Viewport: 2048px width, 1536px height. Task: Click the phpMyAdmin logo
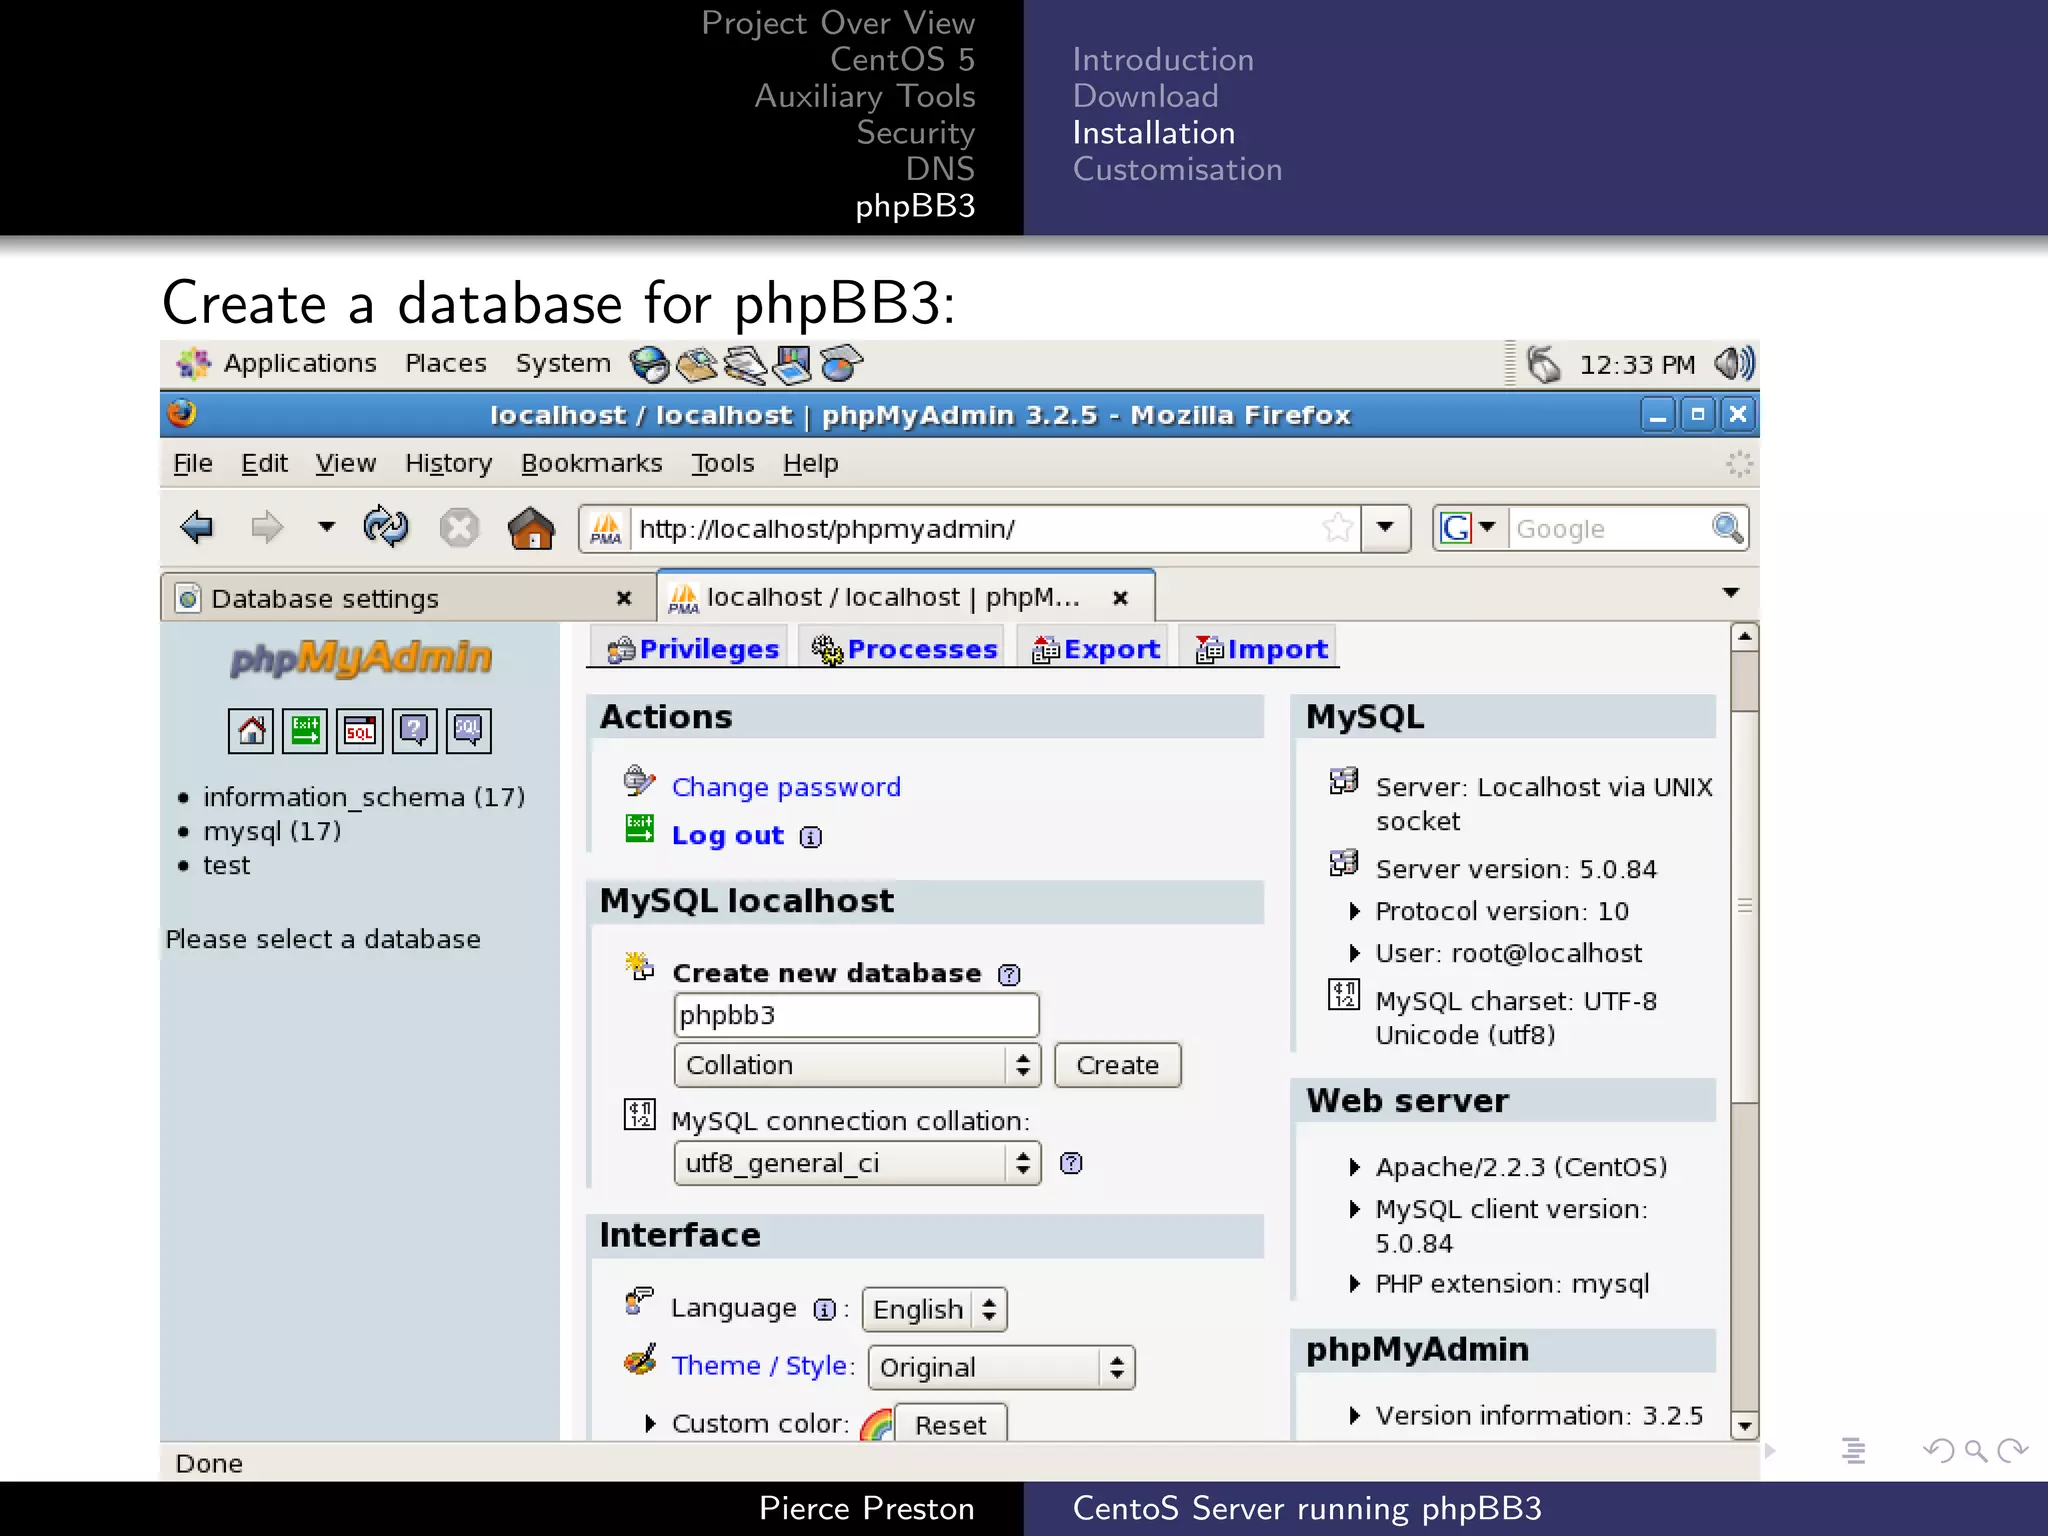pyautogui.click(x=361, y=657)
